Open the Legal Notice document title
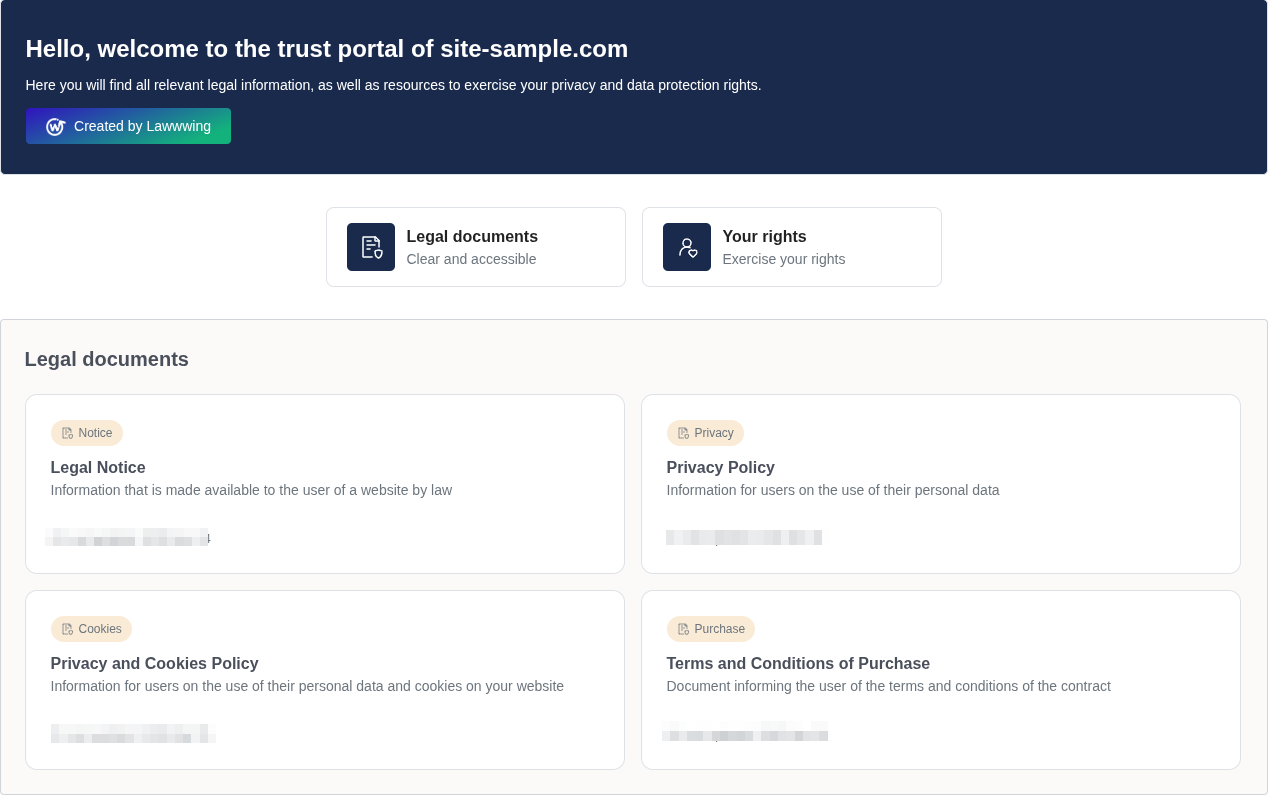Viewport: 1268px width, 795px height. pyautogui.click(x=98, y=467)
